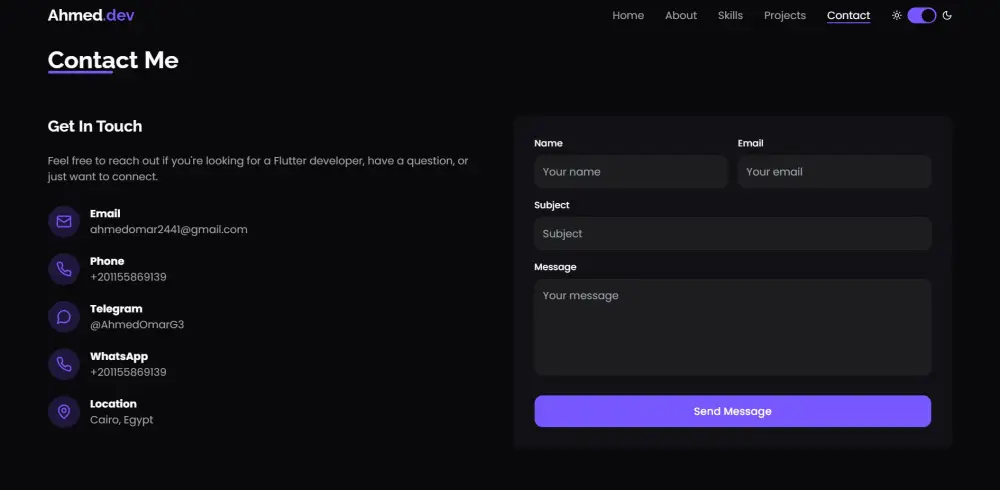Select the Subject input field
Image resolution: width=1000 pixels, height=490 pixels.
click(x=732, y=234)
